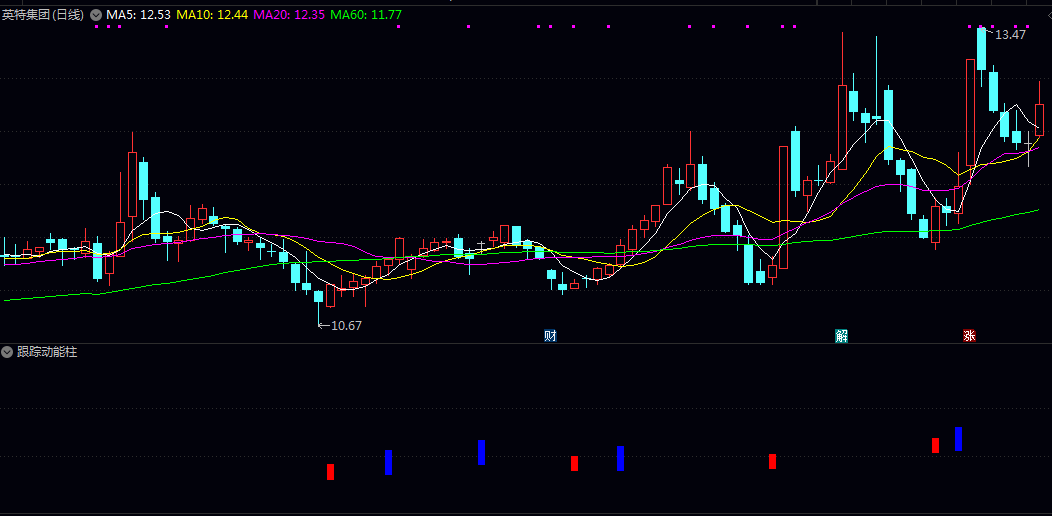Viewport: 1052px width, 516px height.
Task: Click the lowest candlestick near 10.67
Action: (x=319, y=297)
